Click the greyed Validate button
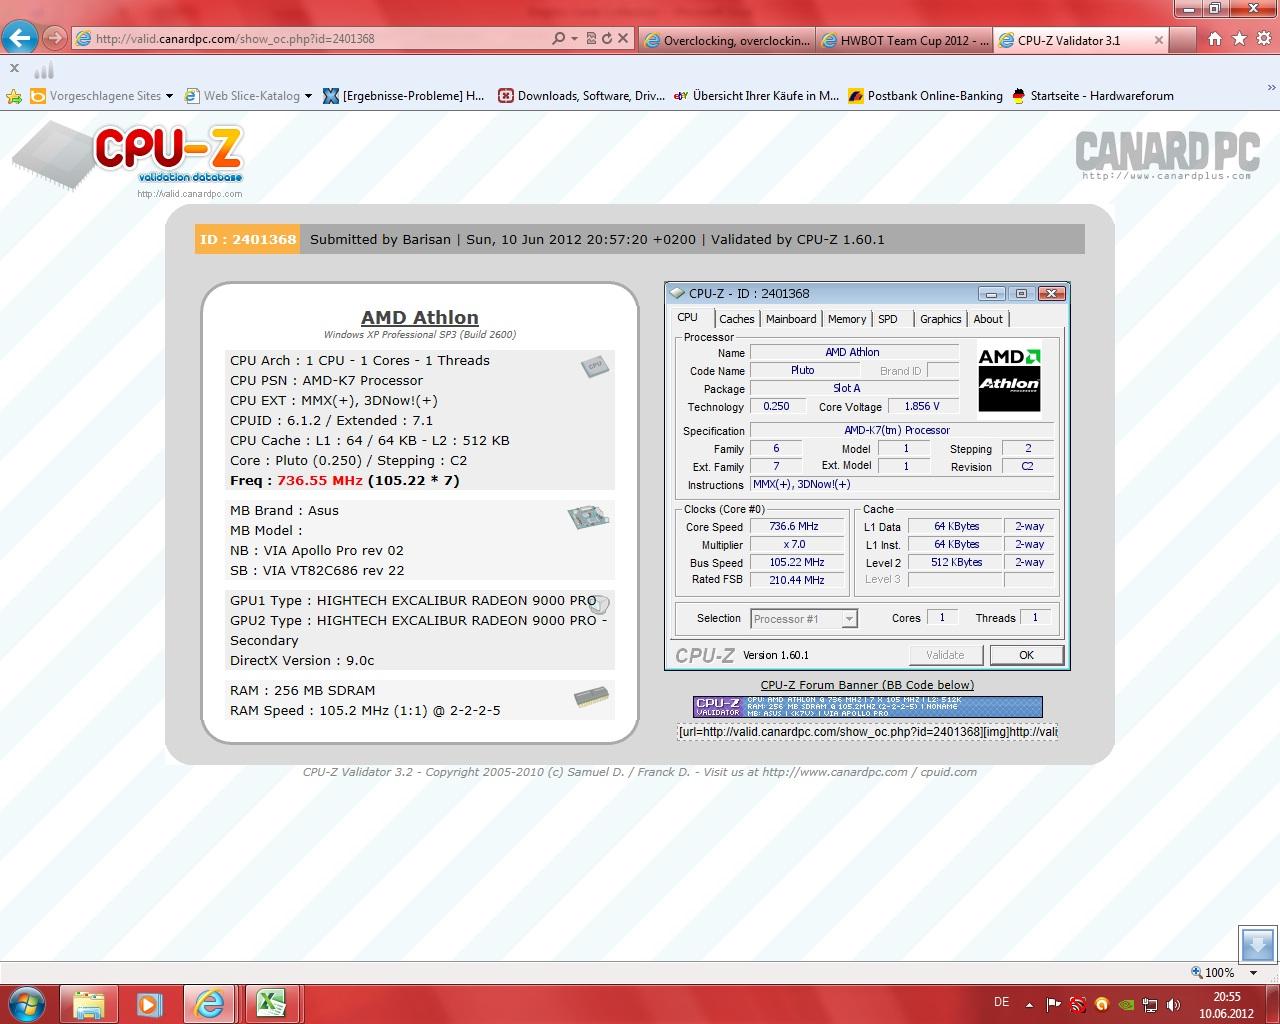Screen dimensions: 1280x1024 [945, 655]
